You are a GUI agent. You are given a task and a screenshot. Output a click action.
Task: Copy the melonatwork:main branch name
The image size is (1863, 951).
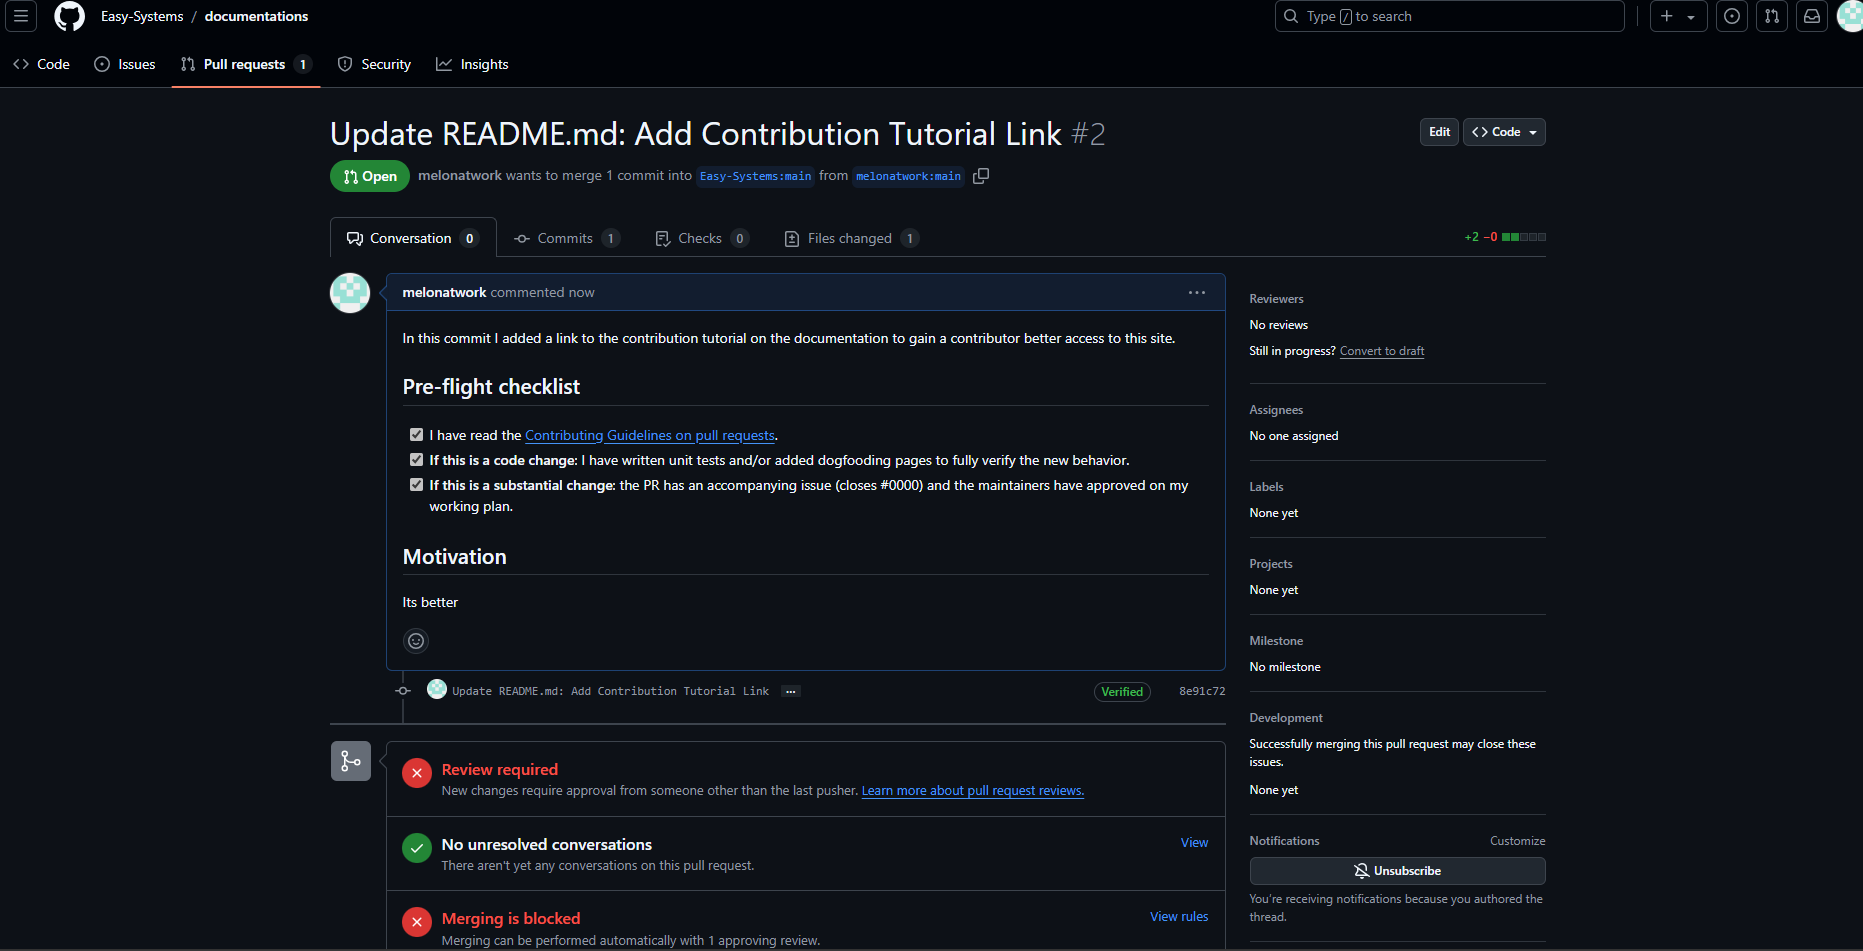[981, 176]
